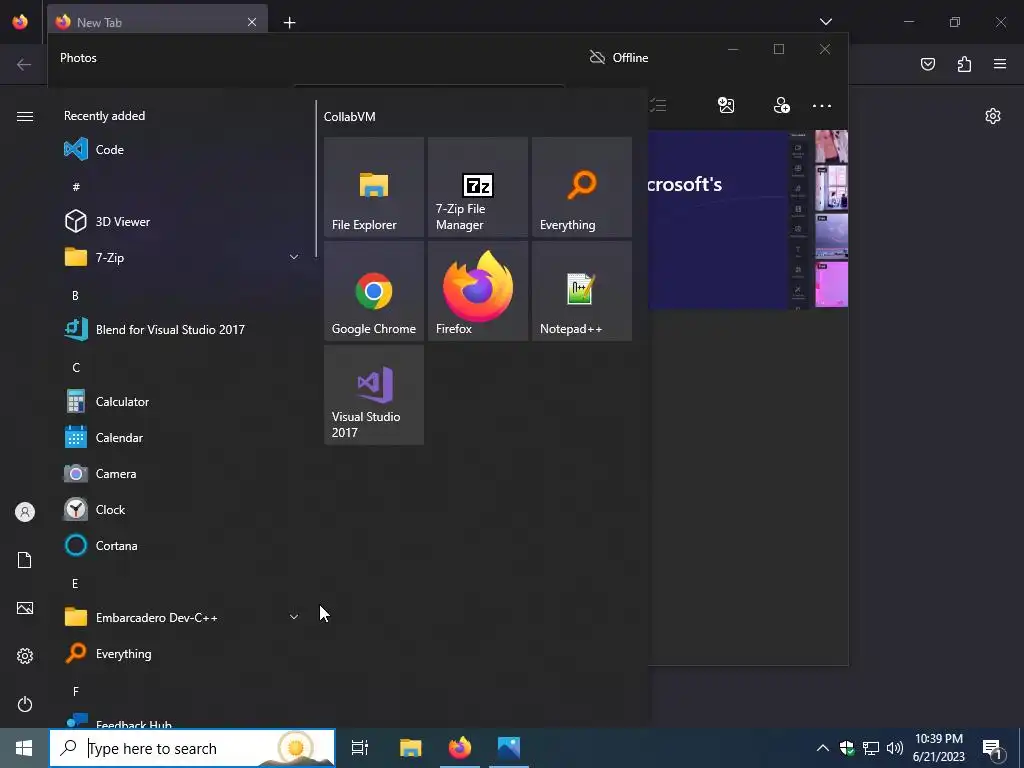Open the clock and date flyout
1024x768 pixels.
[x=938, y=748]
